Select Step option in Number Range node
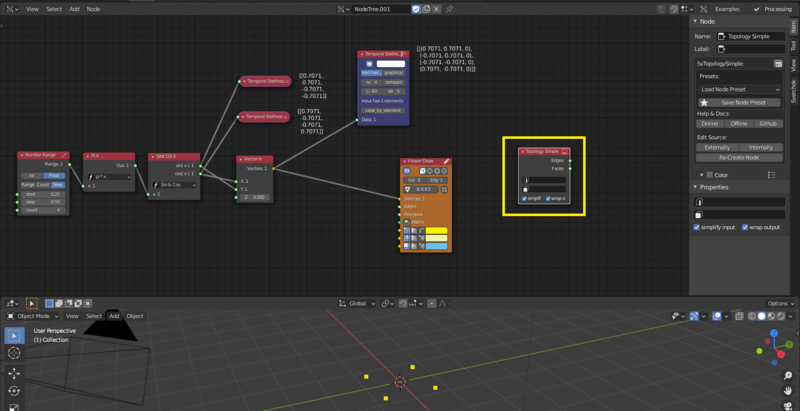This screenshot has width=800, height=411. coord(58,185)
